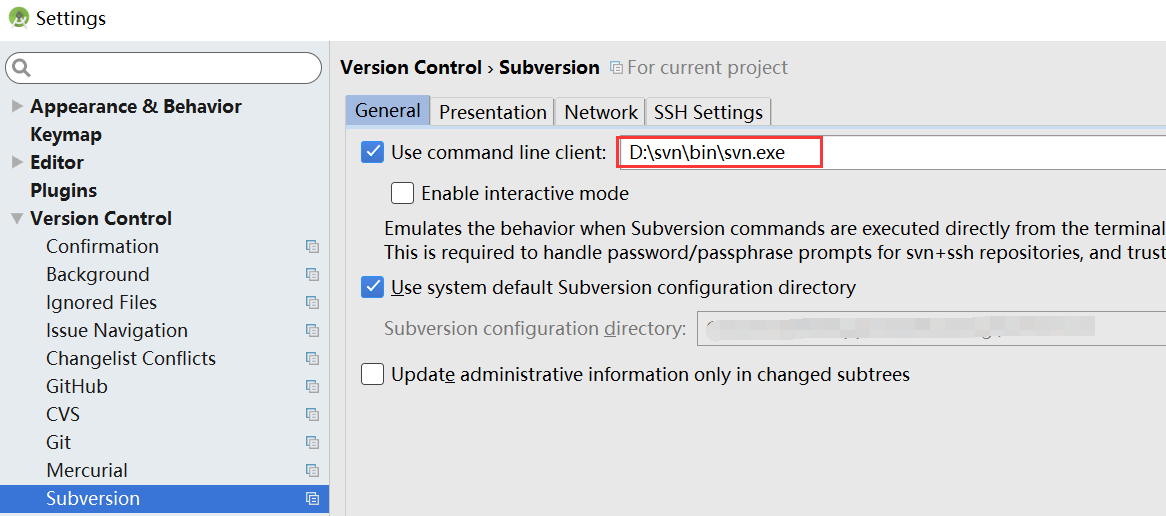Click the svn.exe path input field
This screenshot has height=516, width=1166.
tap(892, 153)
